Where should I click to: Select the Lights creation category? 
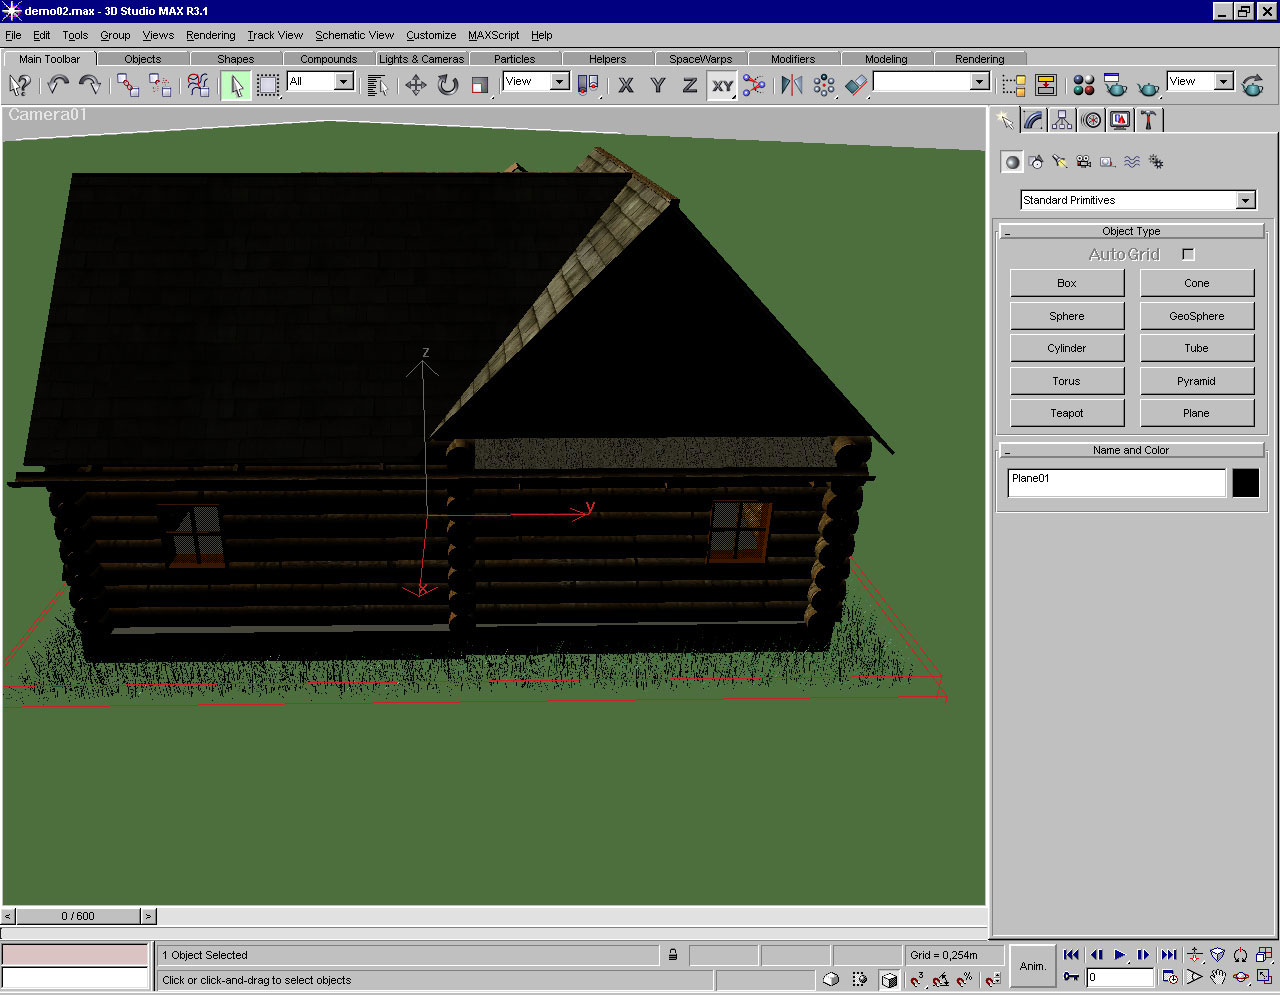pos(1060,162)
